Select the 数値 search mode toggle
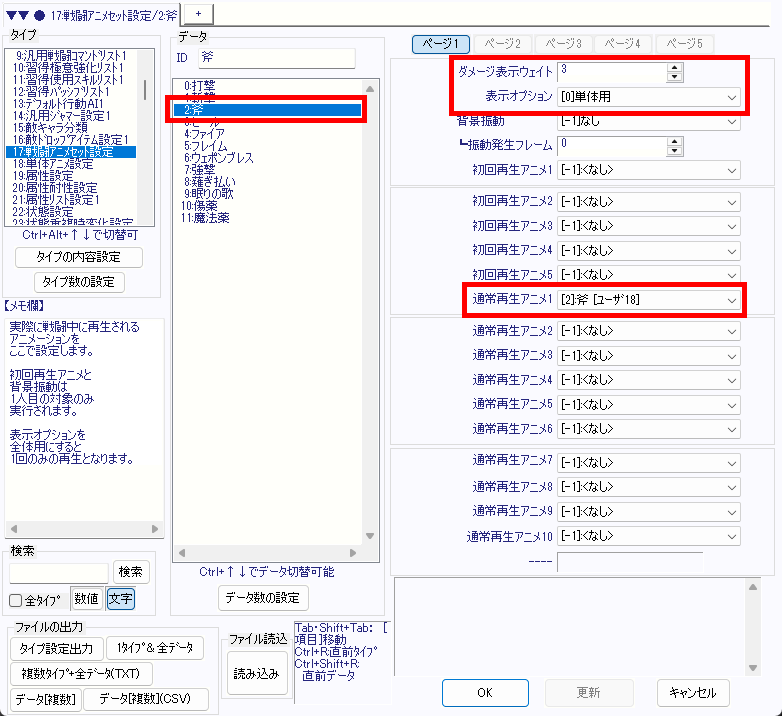 click(86, 600)
